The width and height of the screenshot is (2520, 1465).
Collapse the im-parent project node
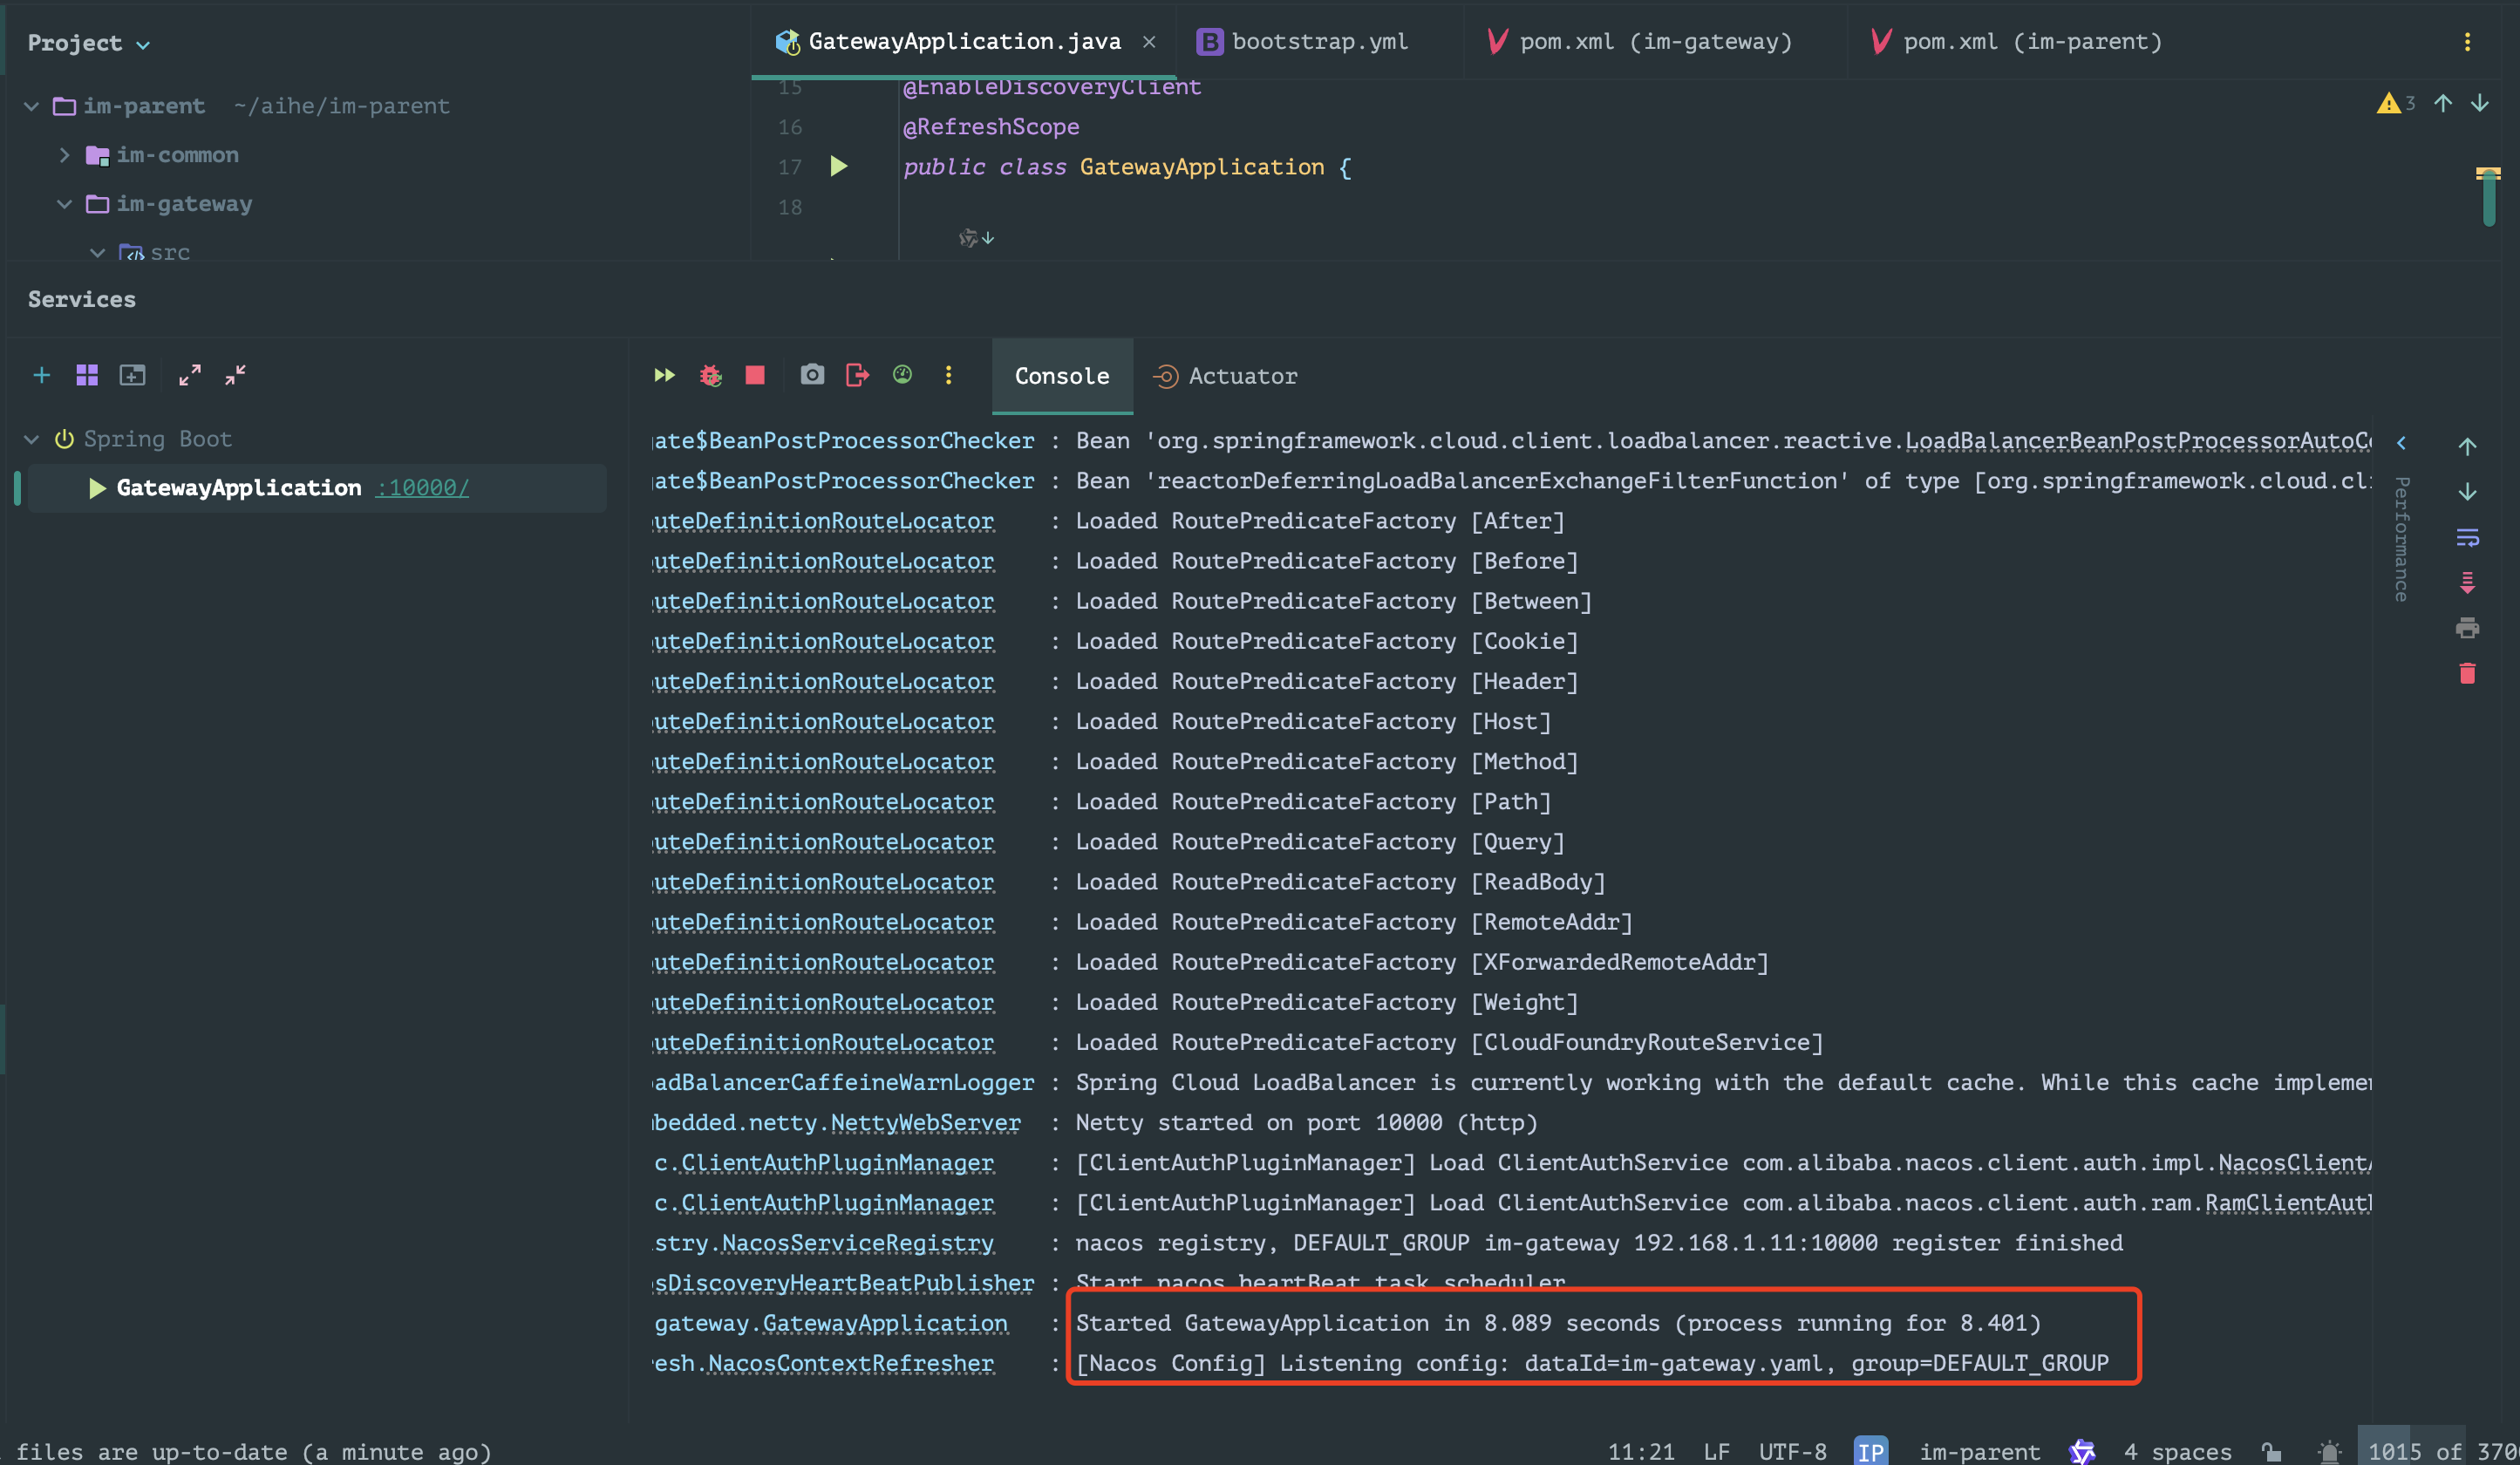[x=32, y=106]
